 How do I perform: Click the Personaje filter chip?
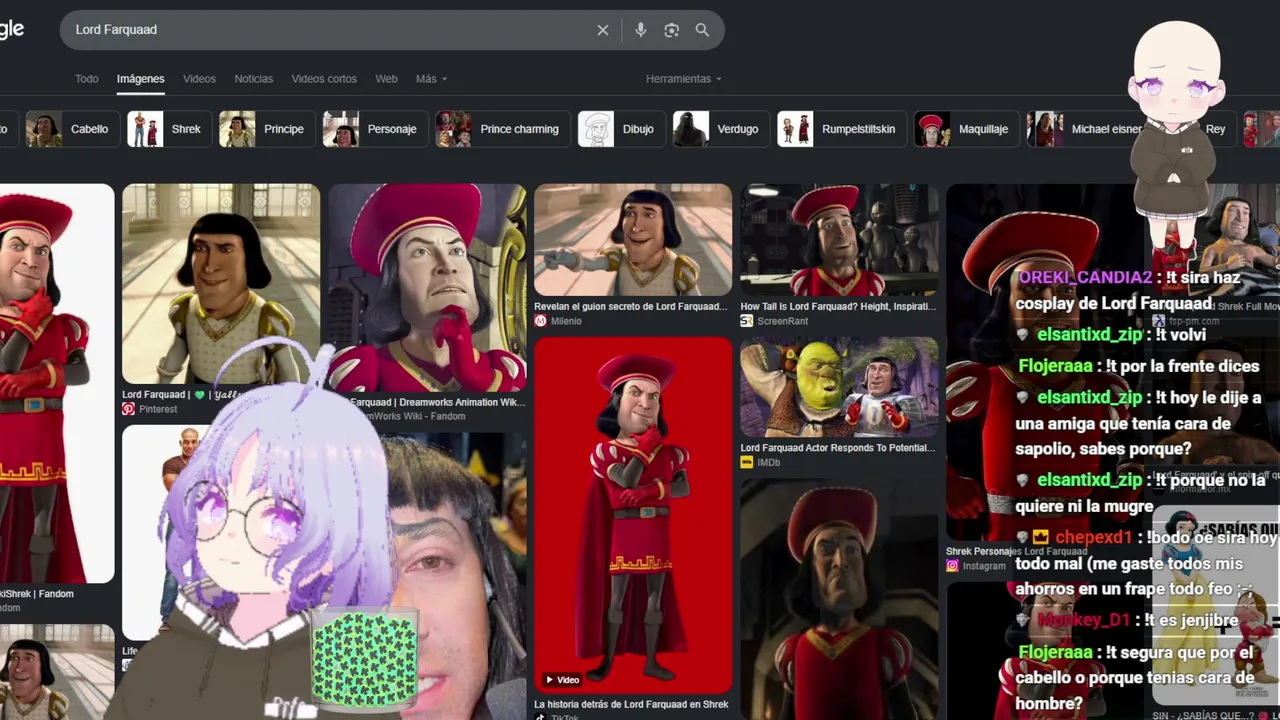[x=374, y=129]
